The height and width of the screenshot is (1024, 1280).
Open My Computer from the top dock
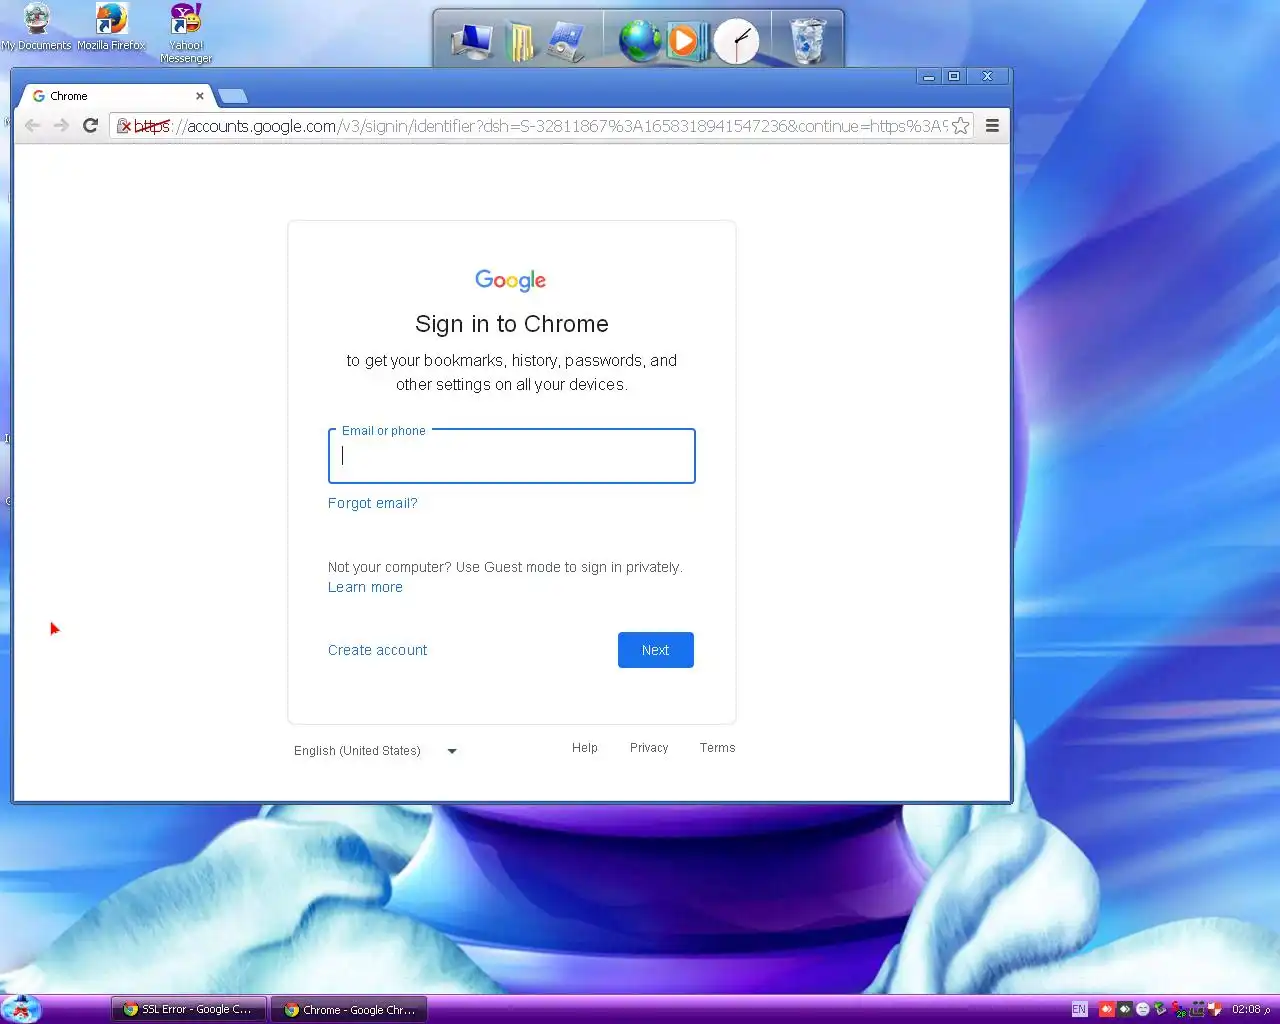[471, 40]
